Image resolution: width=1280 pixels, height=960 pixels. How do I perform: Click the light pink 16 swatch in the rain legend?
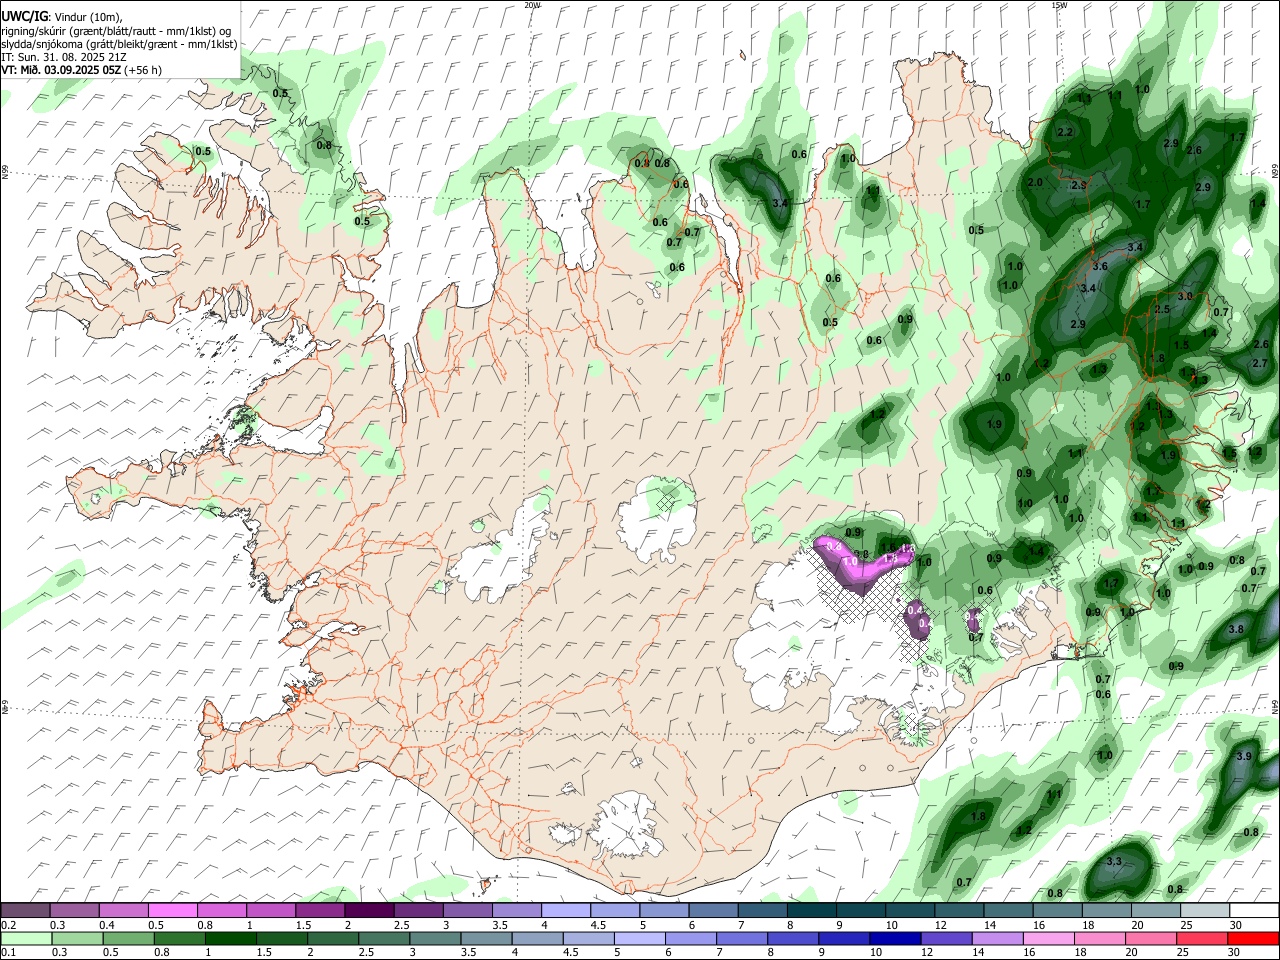pyautogui.click(x=1048, y=938)
